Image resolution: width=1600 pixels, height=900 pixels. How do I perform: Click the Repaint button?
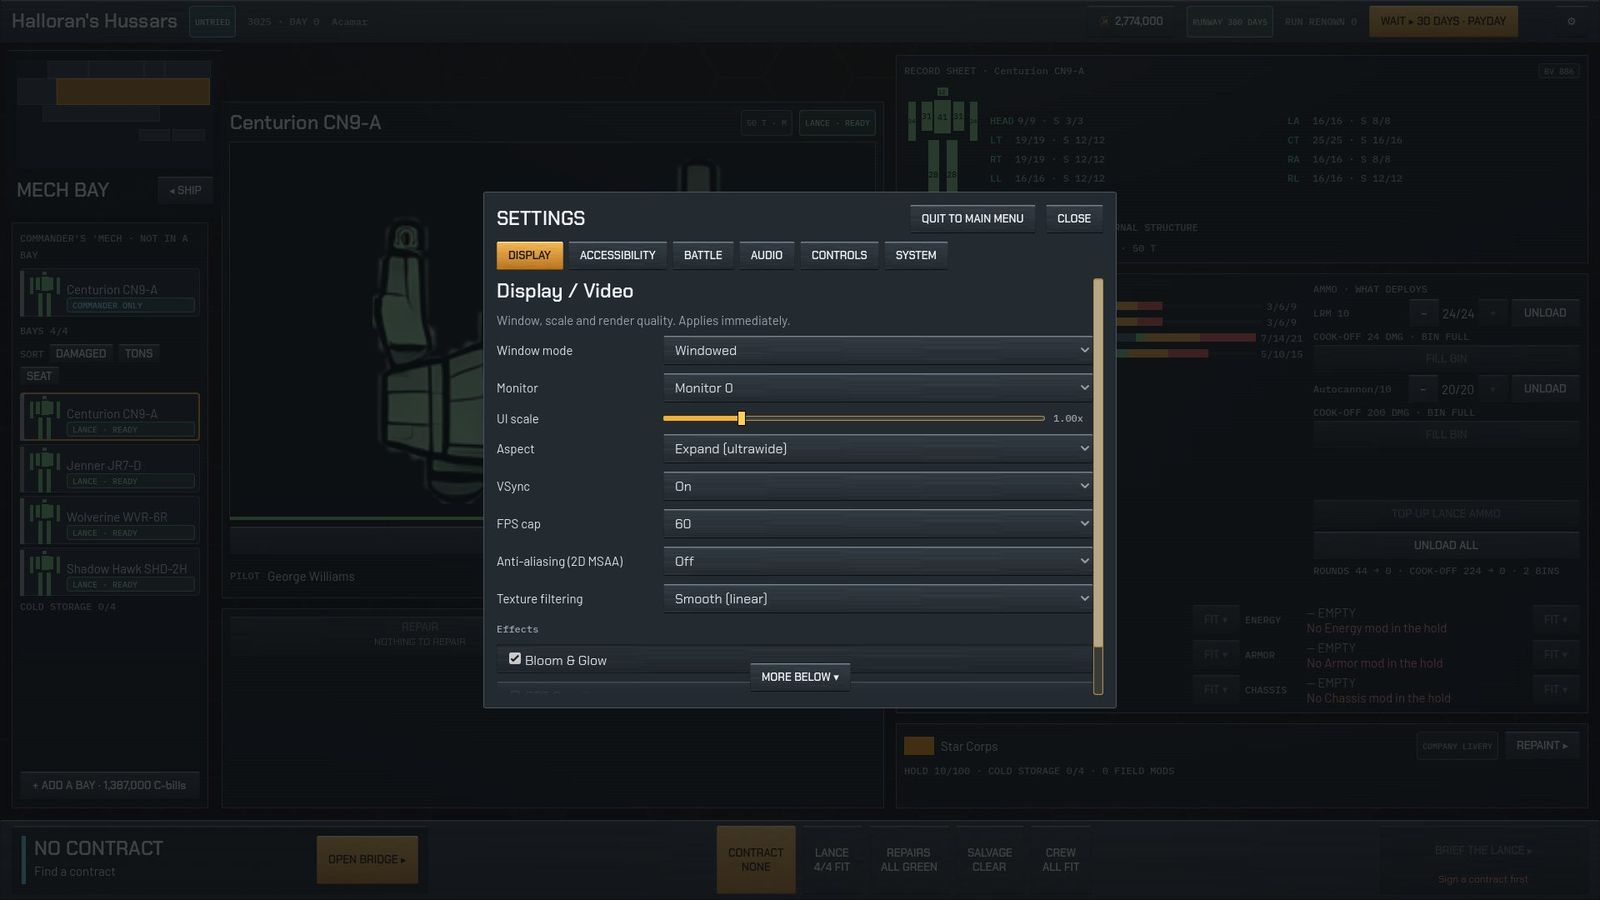1541,746
